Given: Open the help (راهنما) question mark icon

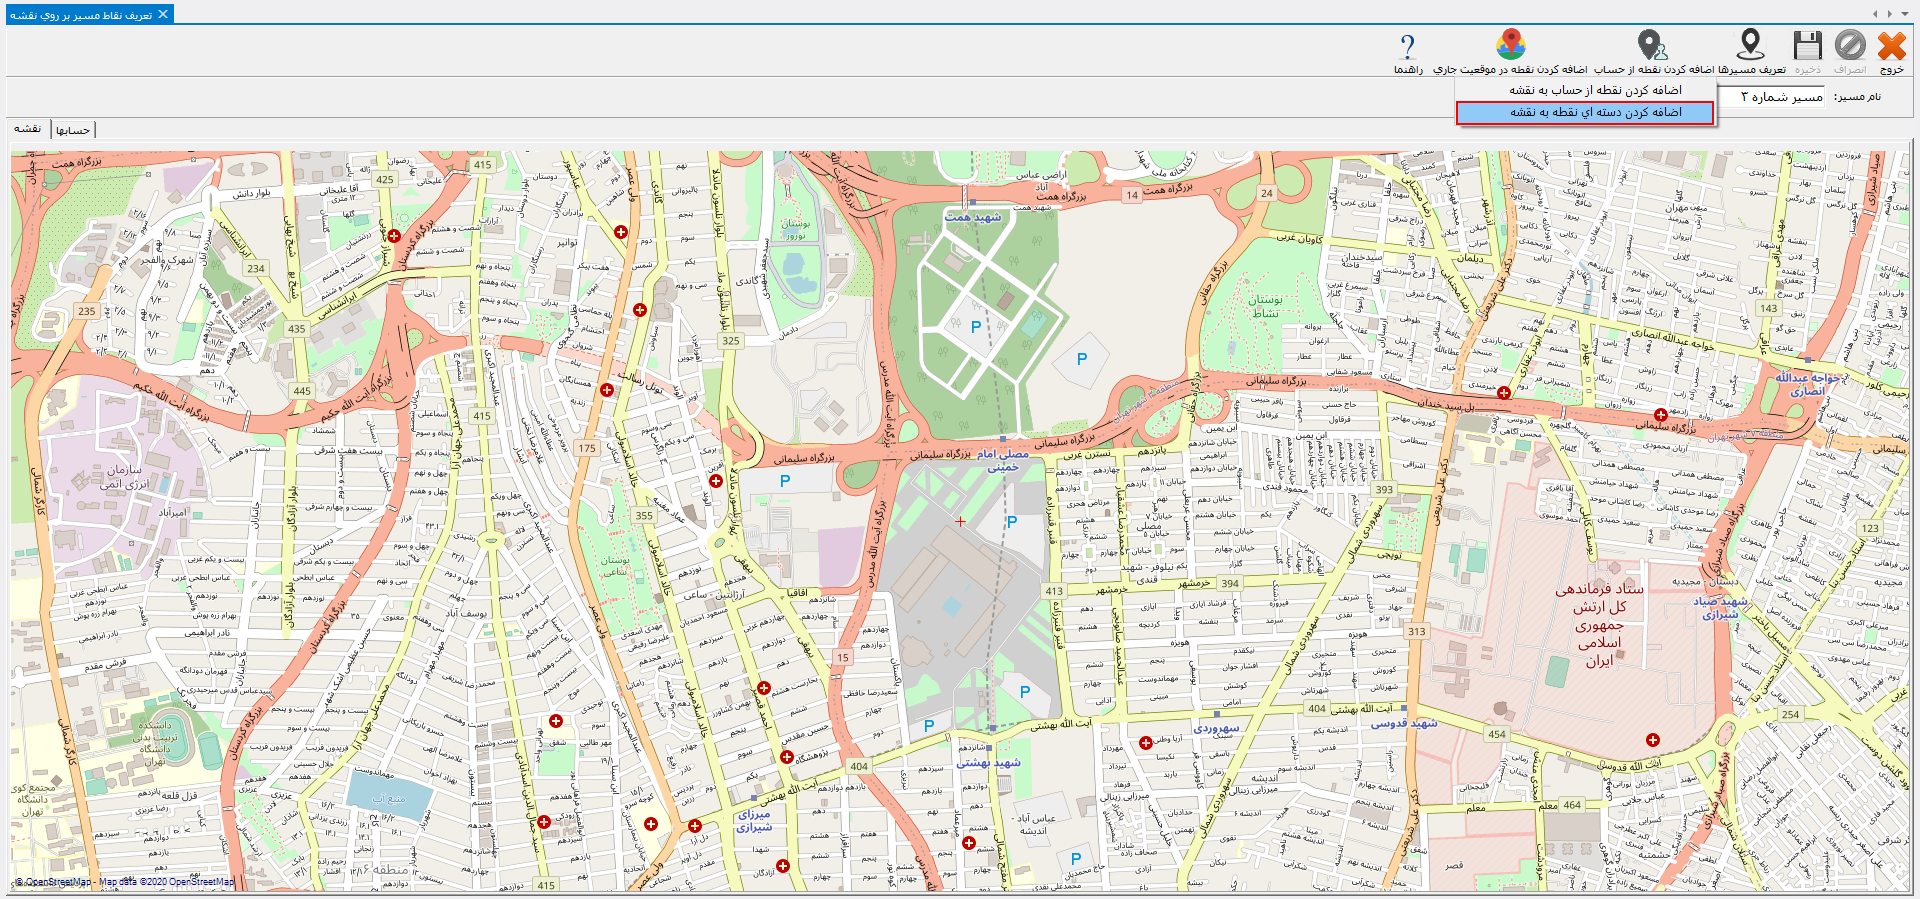Looking at the screenshot, I should click(x=1408, y=47).
